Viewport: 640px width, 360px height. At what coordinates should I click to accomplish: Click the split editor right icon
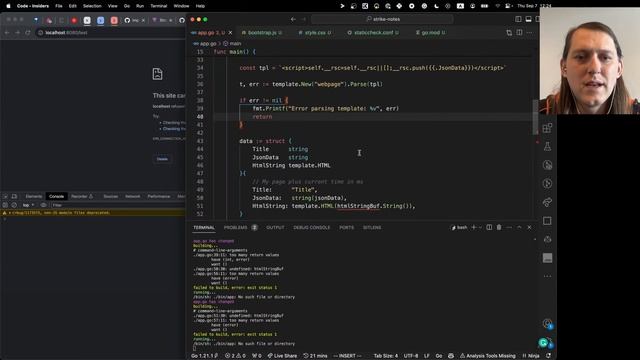click(519, 33)
